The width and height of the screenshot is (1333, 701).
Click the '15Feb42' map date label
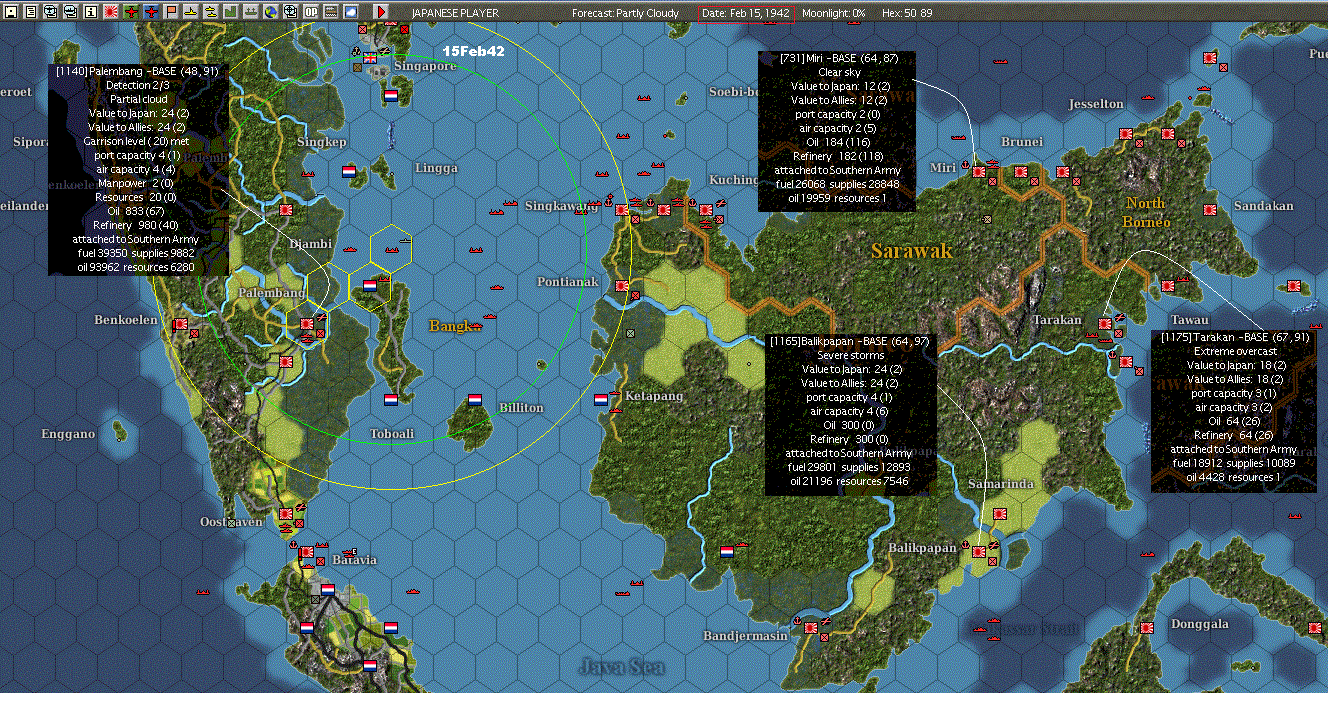473,50
